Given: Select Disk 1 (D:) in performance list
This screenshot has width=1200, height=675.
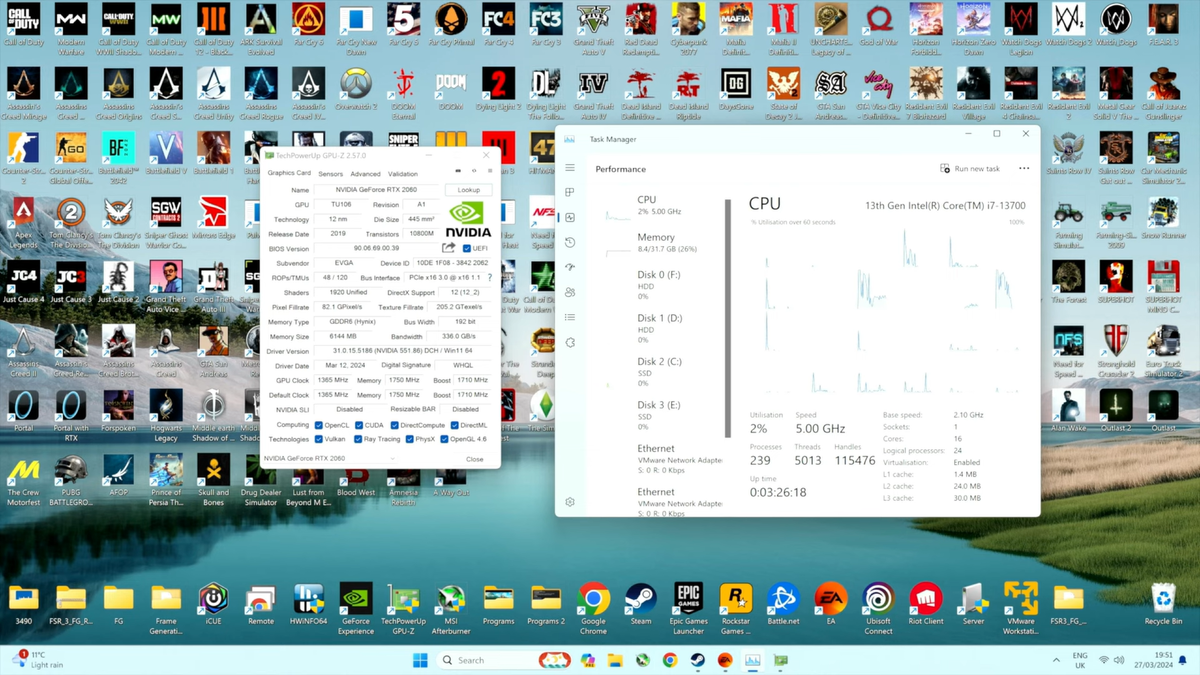Looking at the screenshot, I should [662, 329].
